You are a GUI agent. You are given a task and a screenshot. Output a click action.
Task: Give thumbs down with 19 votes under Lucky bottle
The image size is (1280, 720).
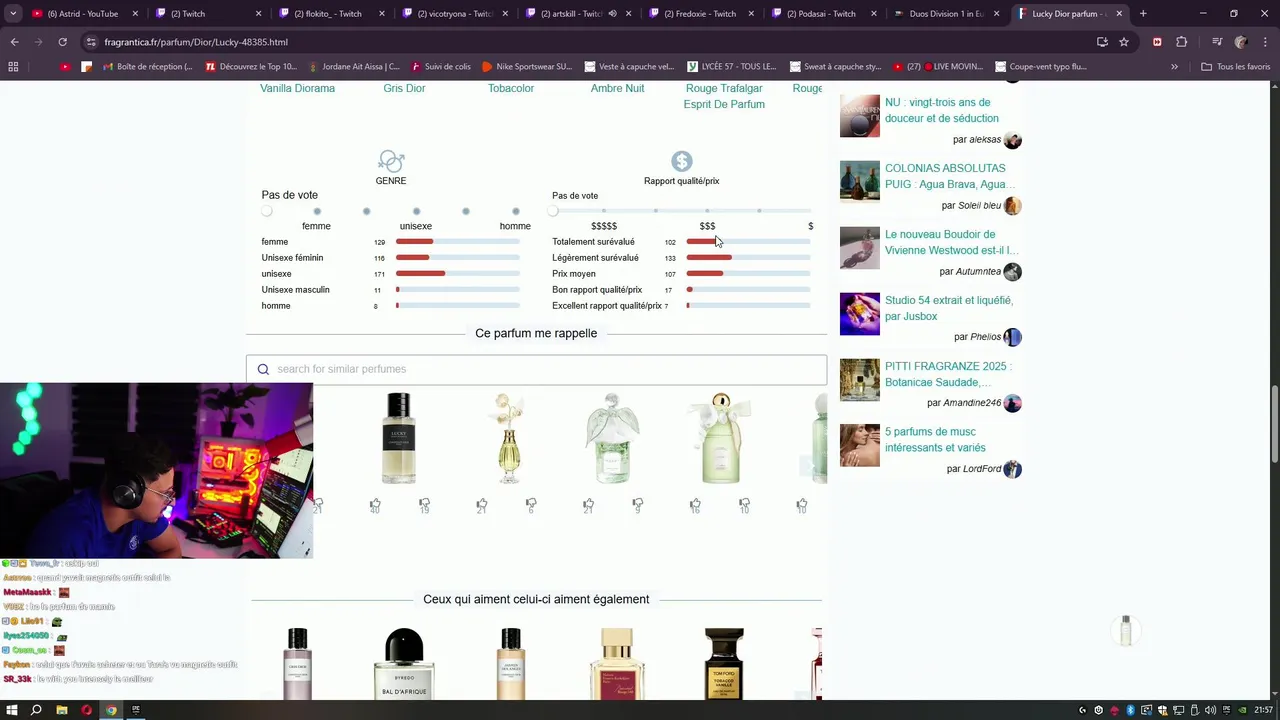pyautogui.click(x=424, y=505)
